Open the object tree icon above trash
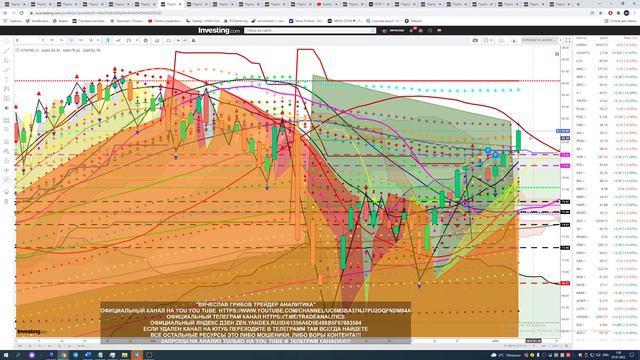 click(x=6, y=191)
